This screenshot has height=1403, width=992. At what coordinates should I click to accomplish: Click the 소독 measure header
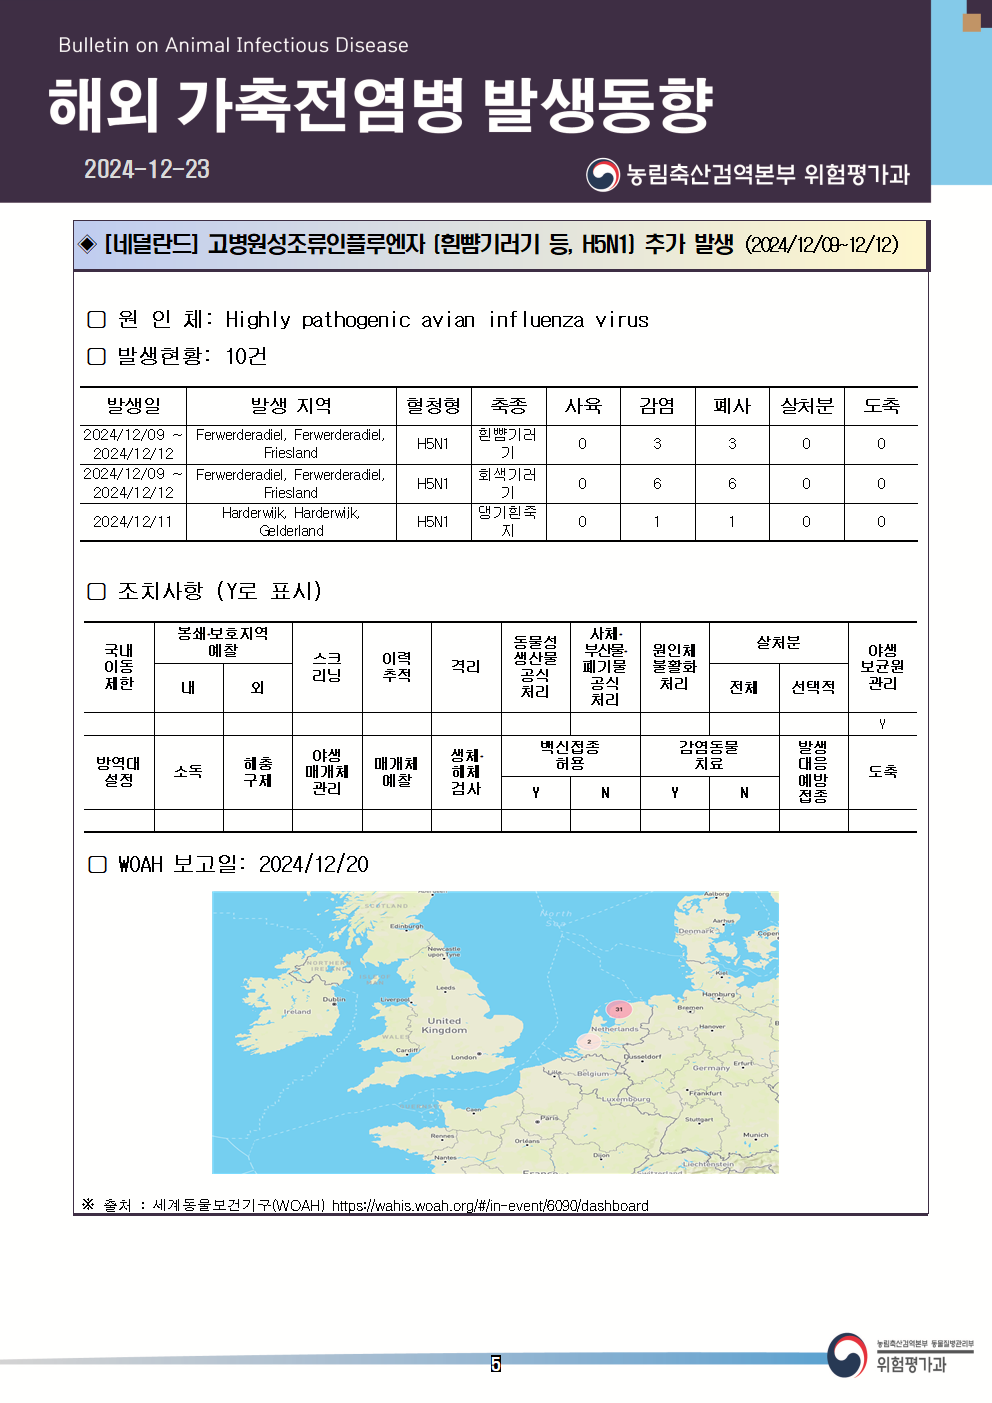(x=188, y=772)
